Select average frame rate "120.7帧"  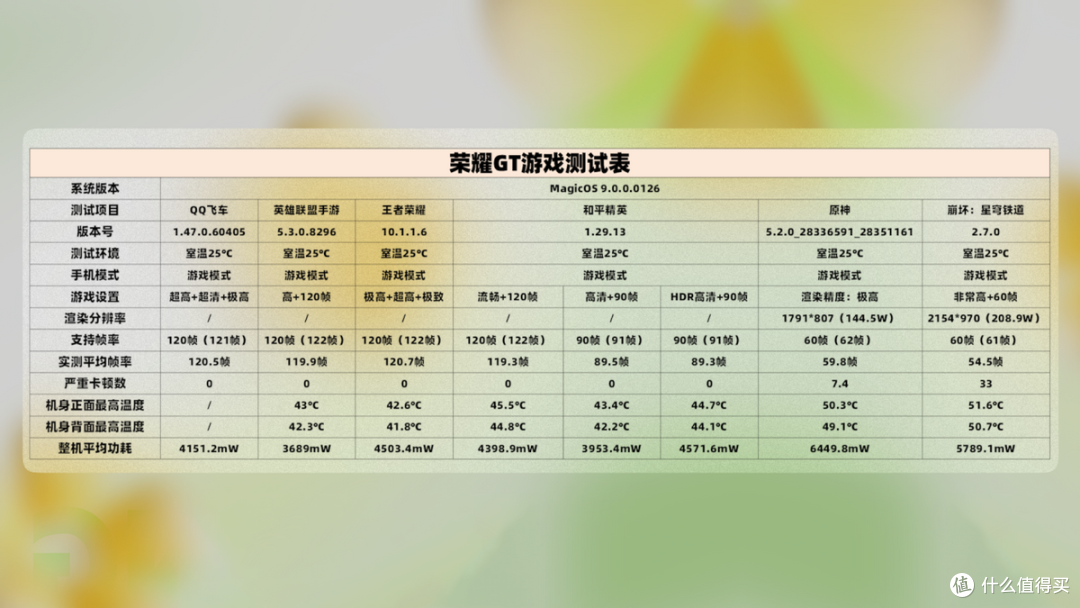click(404, 361)
